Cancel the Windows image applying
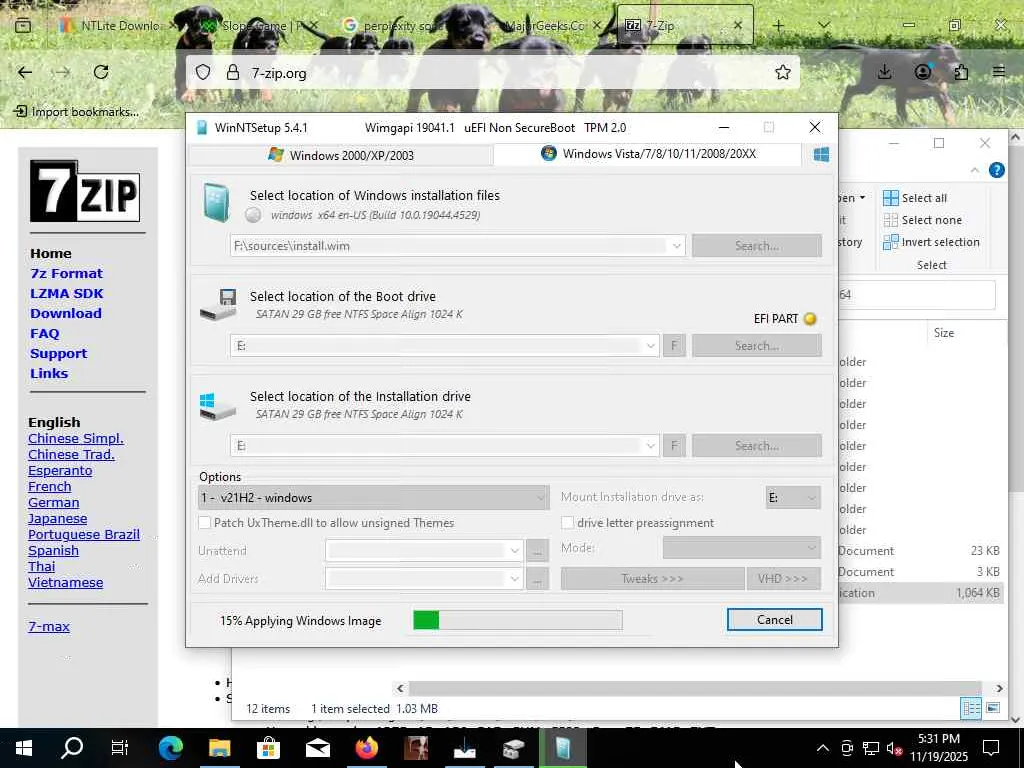The height and width of the screenshot is (768, 1024). (x=775, y=620)
